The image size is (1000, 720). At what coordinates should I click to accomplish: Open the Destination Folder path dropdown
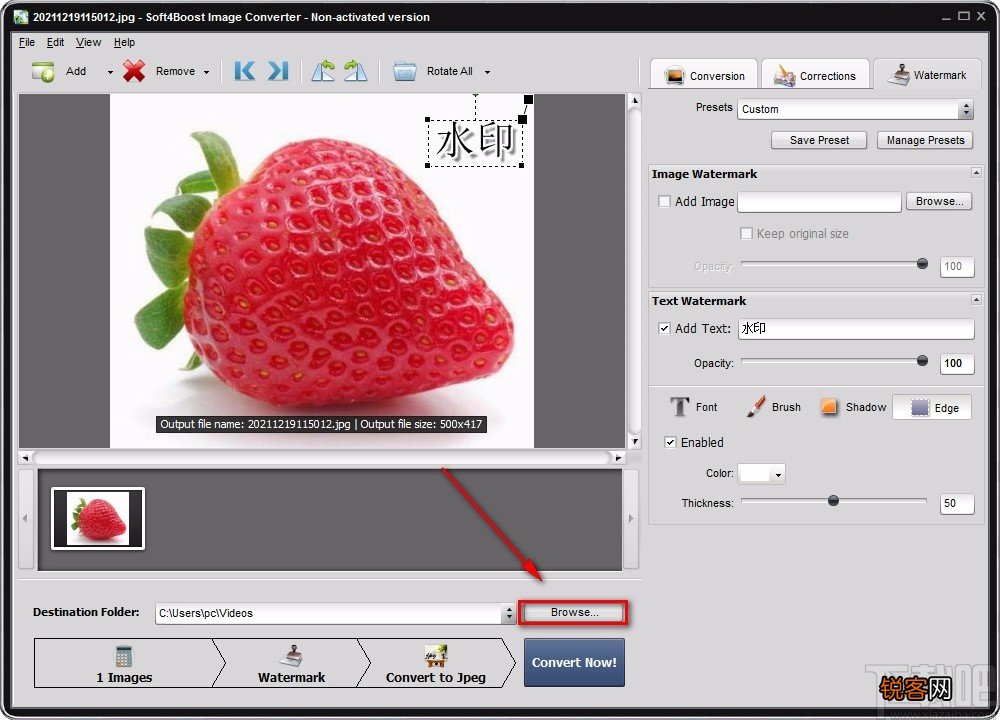pyautogui.click(x=508, y=613)
